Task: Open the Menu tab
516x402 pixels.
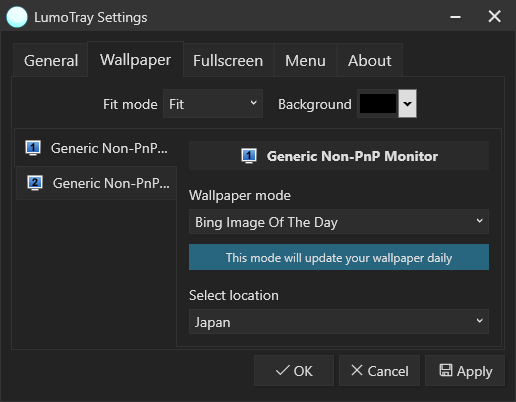Action: point(305,60)
